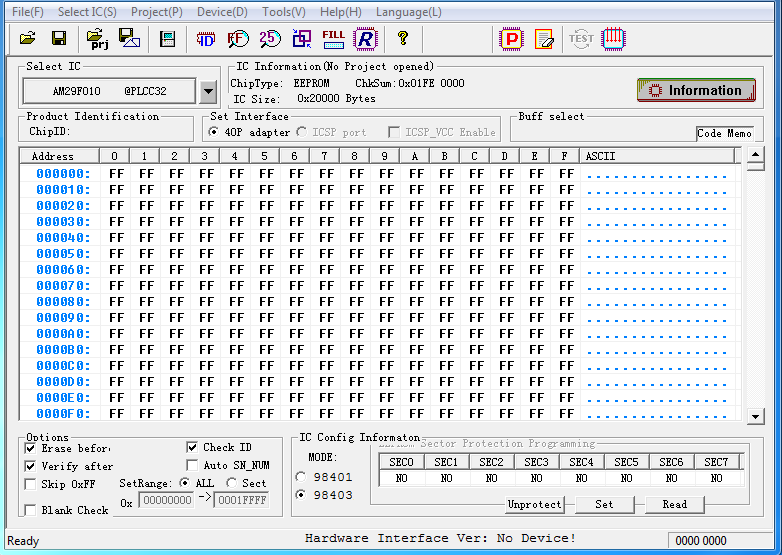Select the 98401 mode radio button

301,476
